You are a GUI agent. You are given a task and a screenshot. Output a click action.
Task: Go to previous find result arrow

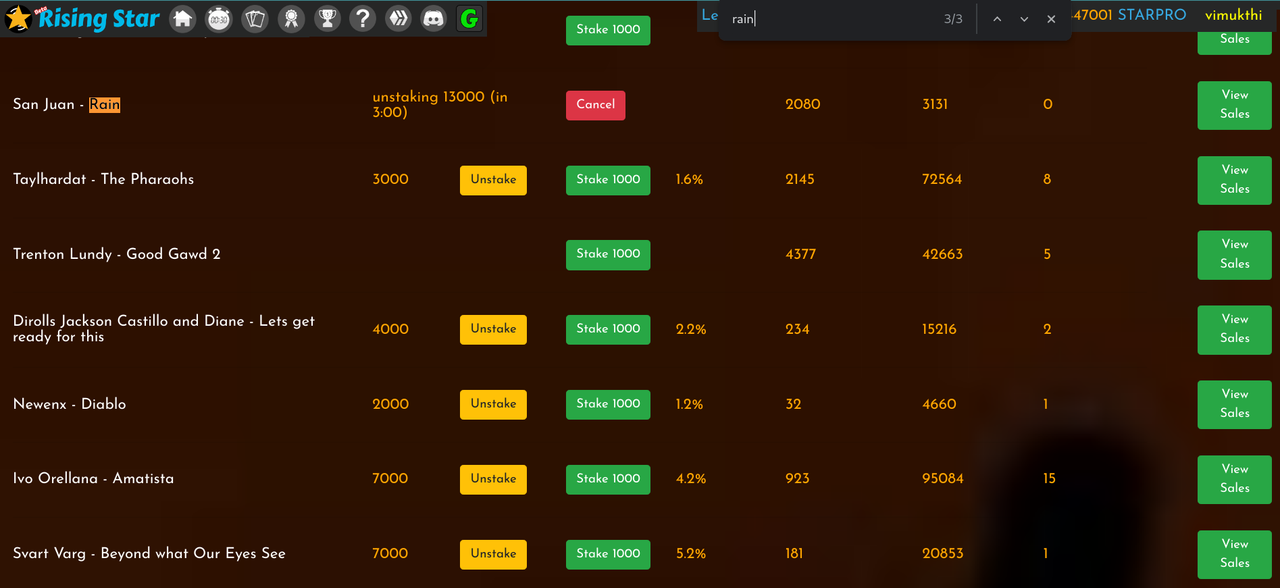click(x=997, y=19)
